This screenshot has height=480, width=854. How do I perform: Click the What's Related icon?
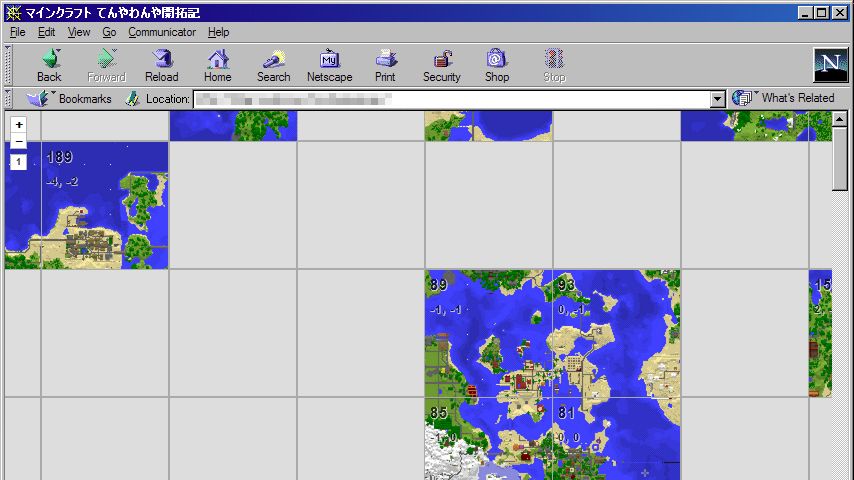coord(742,98)
